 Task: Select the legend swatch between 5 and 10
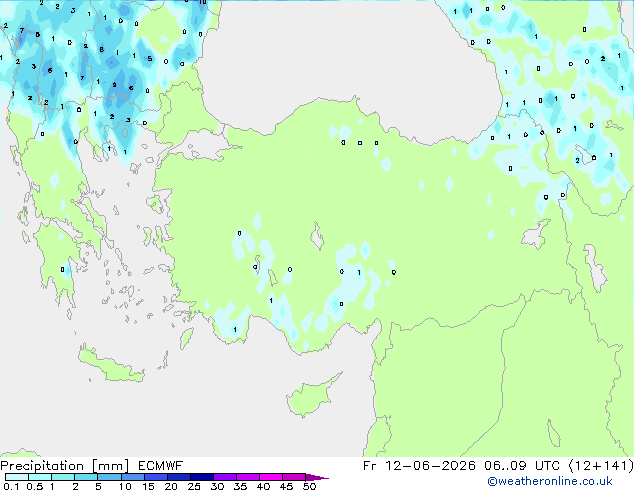pyautogui.click(x=109, y=477)
